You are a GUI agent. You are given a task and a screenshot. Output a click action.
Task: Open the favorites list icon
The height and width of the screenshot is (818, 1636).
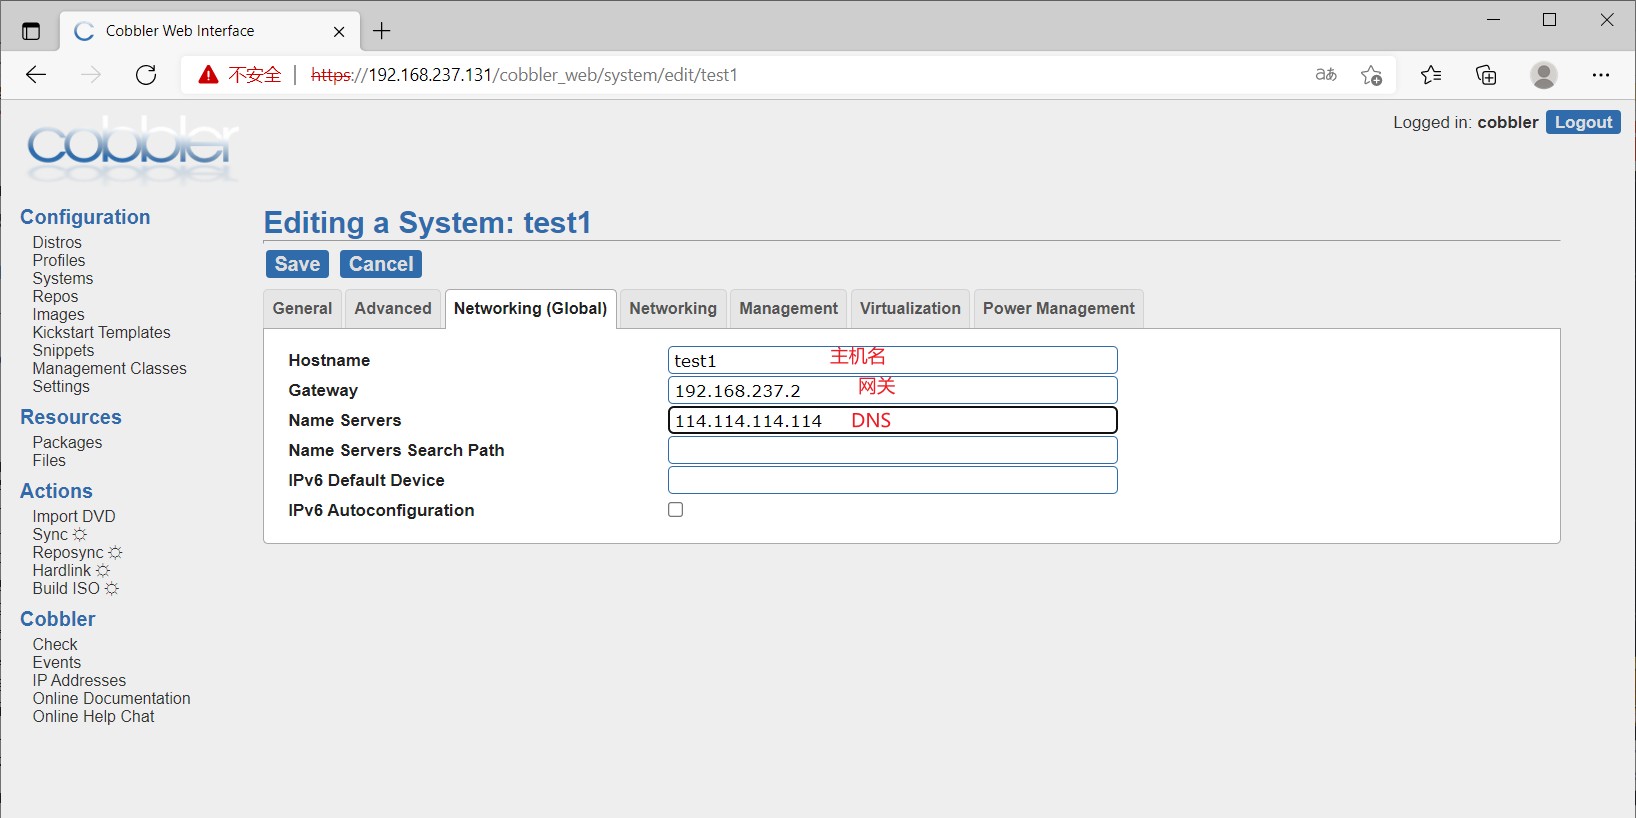(x=1431, y=75)
